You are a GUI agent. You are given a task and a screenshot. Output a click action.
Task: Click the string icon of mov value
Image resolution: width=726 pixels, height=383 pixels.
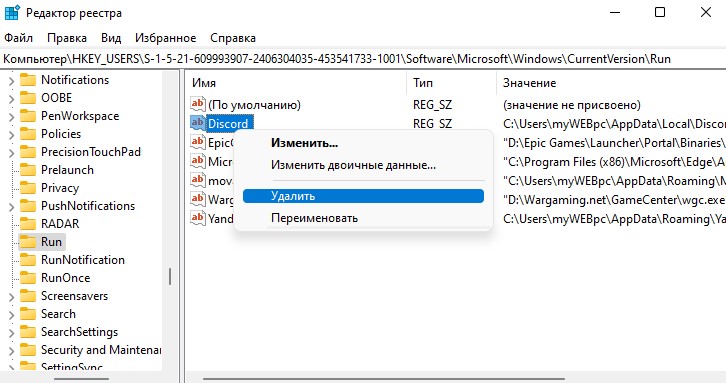click(x=198, y=180)
